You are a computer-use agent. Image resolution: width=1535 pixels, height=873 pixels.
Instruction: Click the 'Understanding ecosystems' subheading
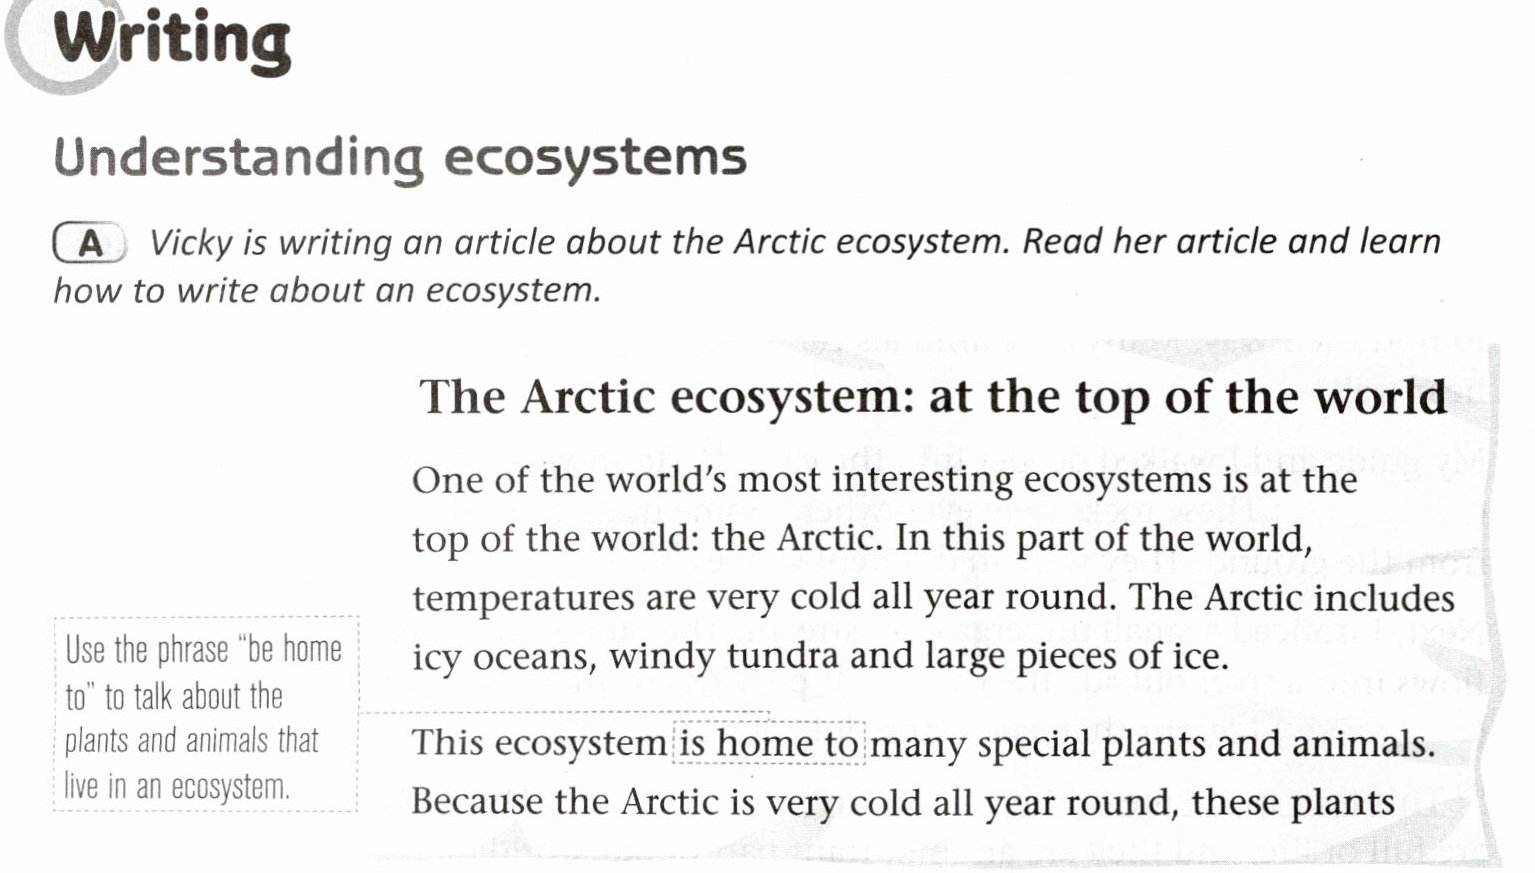coord(400,159)
